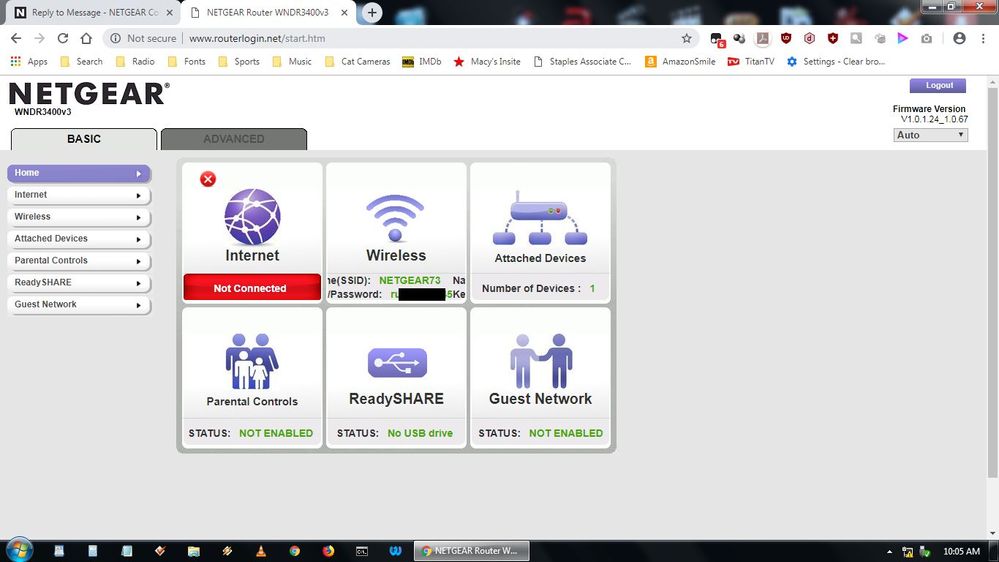Reload the router page
Image resolution: width=999 pixels, height=562 pixels.
click(63, 38)
